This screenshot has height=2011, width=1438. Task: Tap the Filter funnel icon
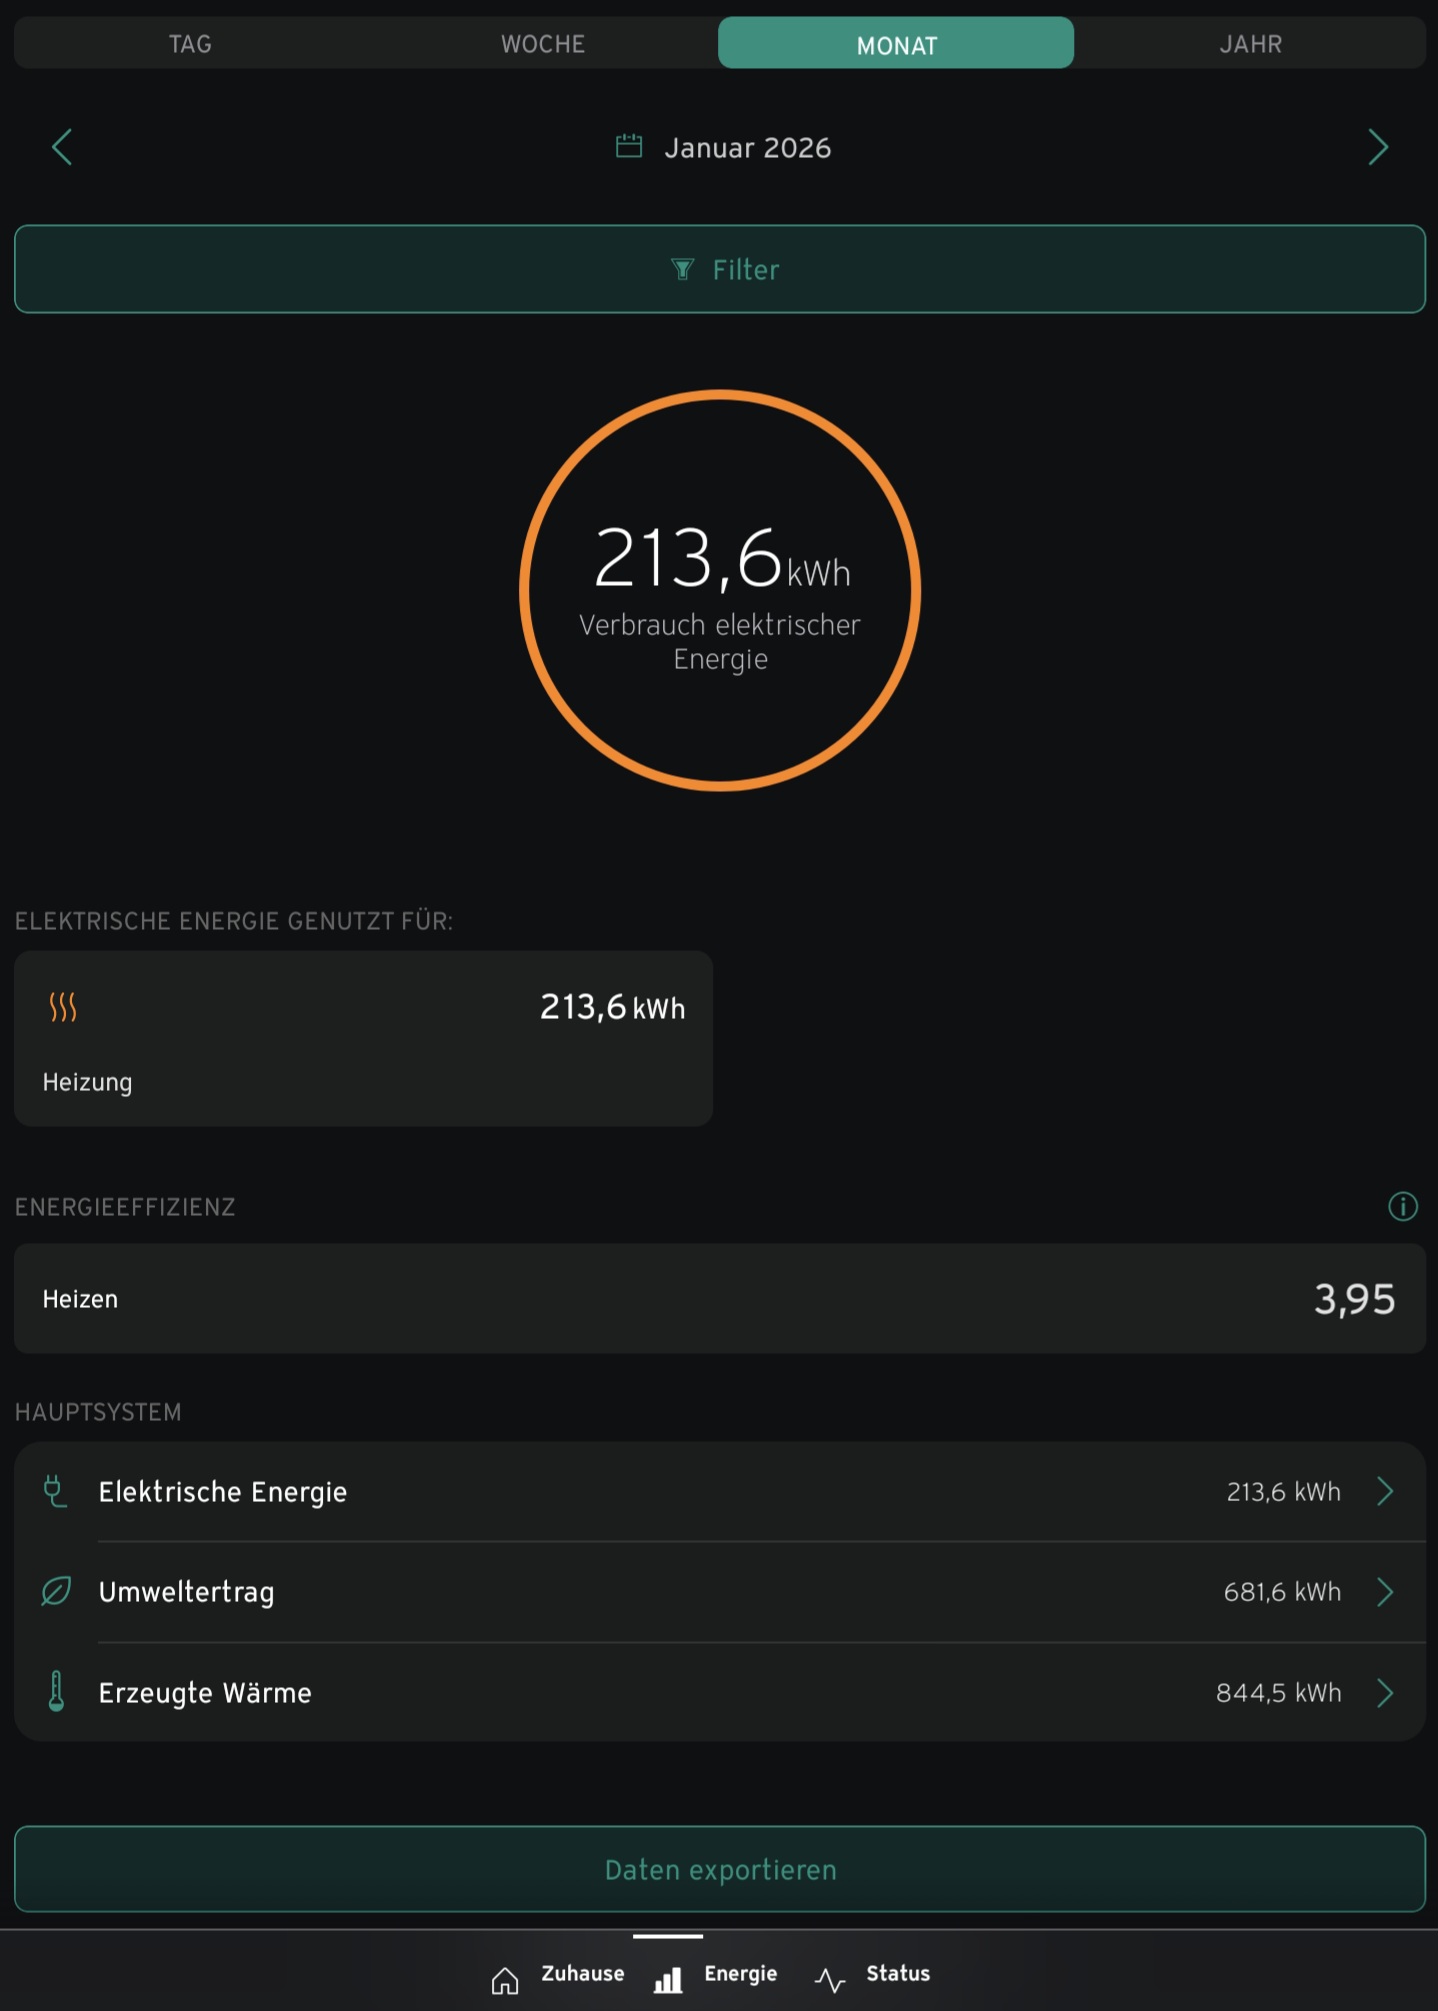click(x=682, y=269)
